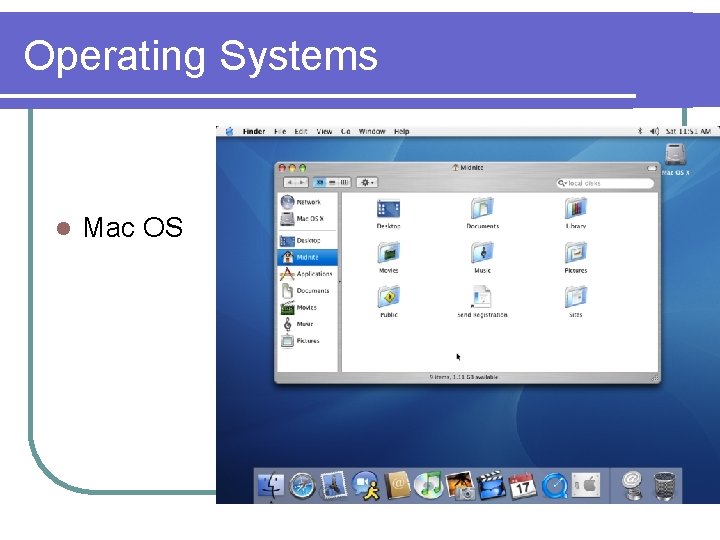Click the @ website spring icon in Dock
720x540 pixels.
[x=632, y=486]
